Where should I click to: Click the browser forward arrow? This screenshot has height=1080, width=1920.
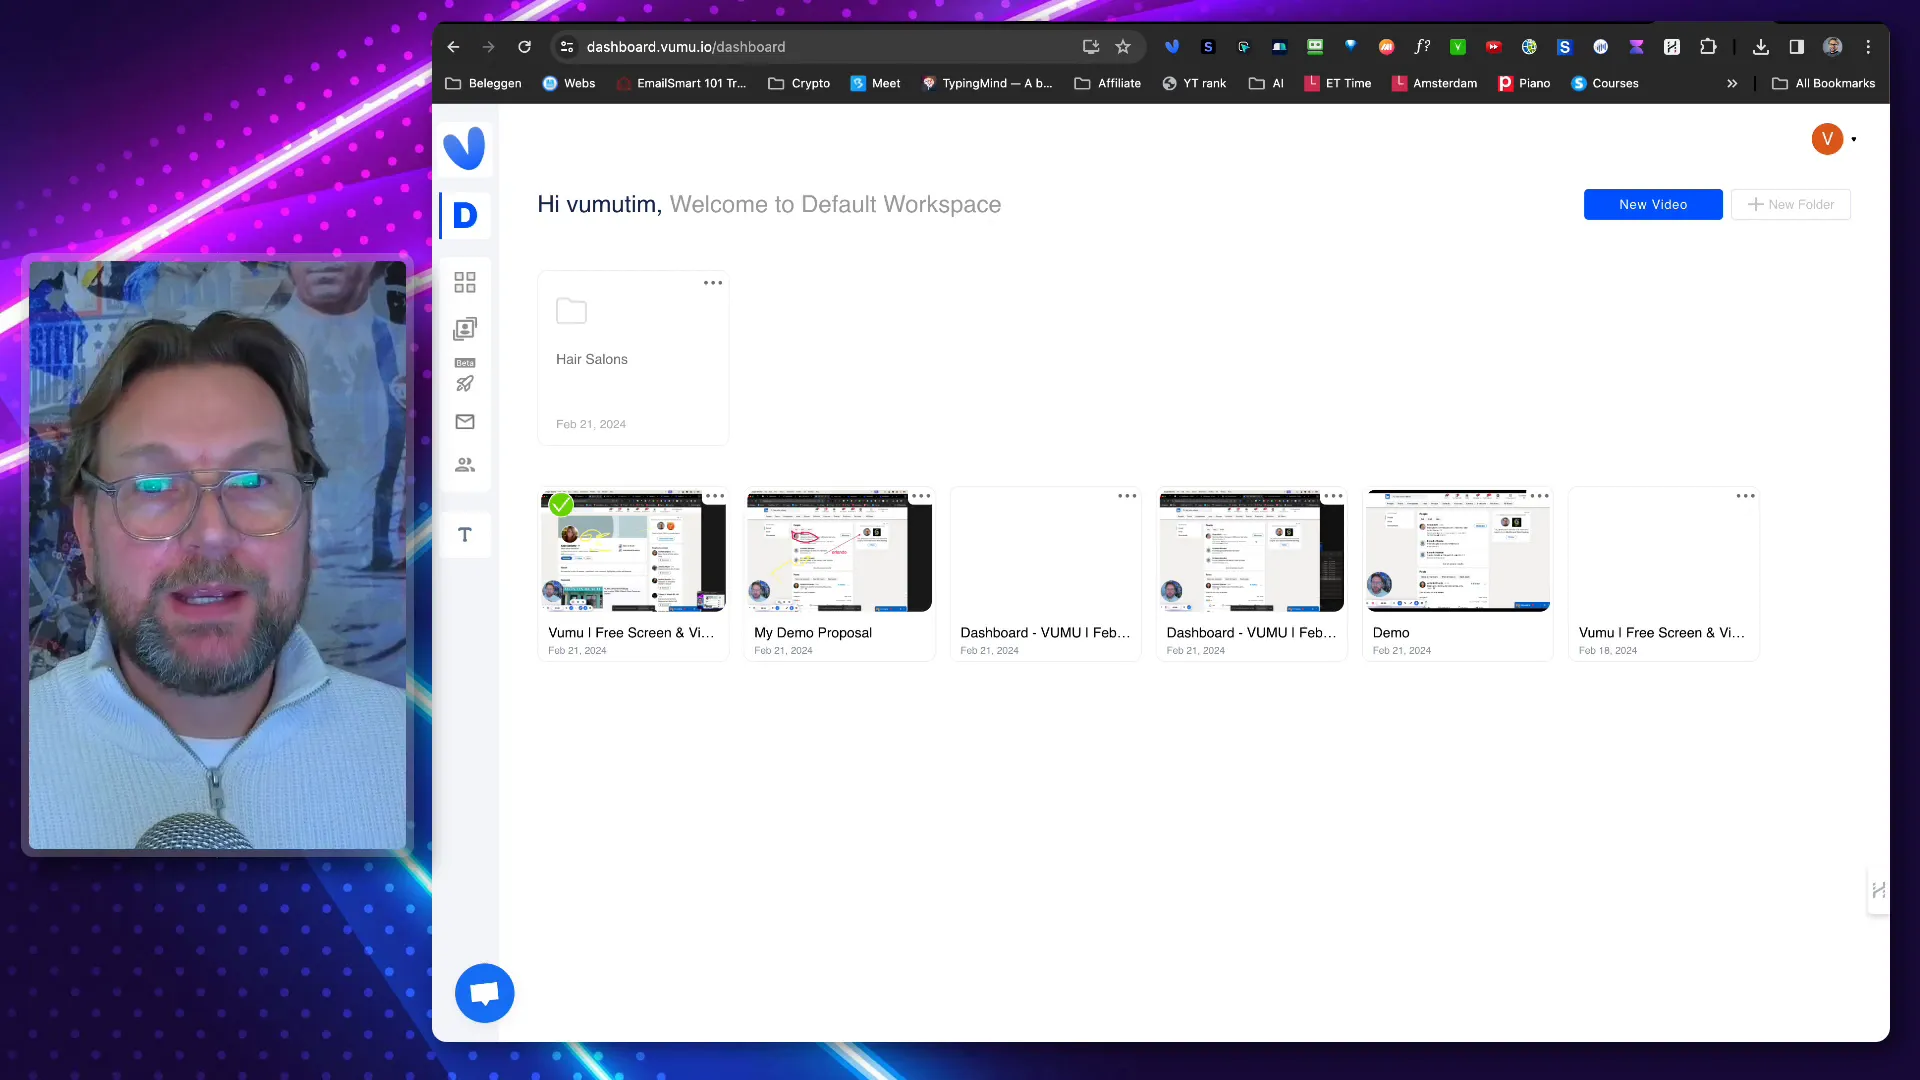tap(488, 47)
